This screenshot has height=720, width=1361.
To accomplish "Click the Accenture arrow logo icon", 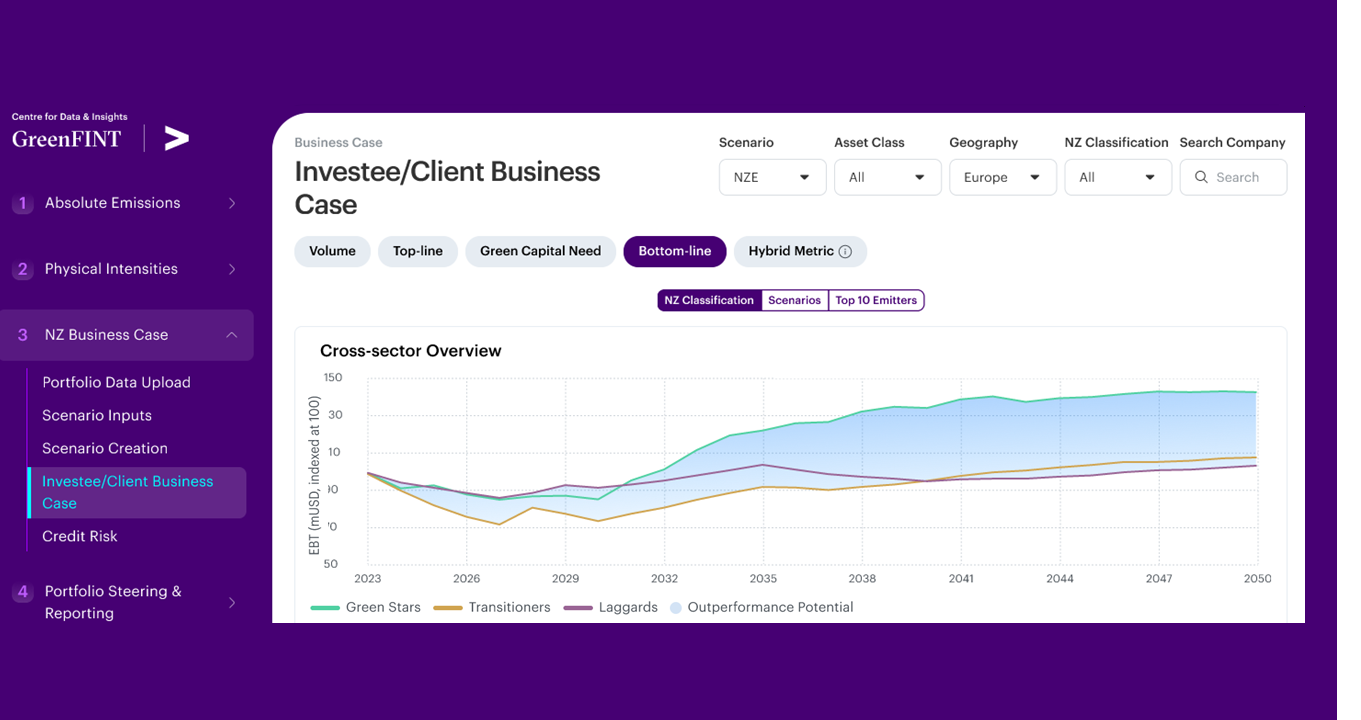I will click(x=177, y=139).
